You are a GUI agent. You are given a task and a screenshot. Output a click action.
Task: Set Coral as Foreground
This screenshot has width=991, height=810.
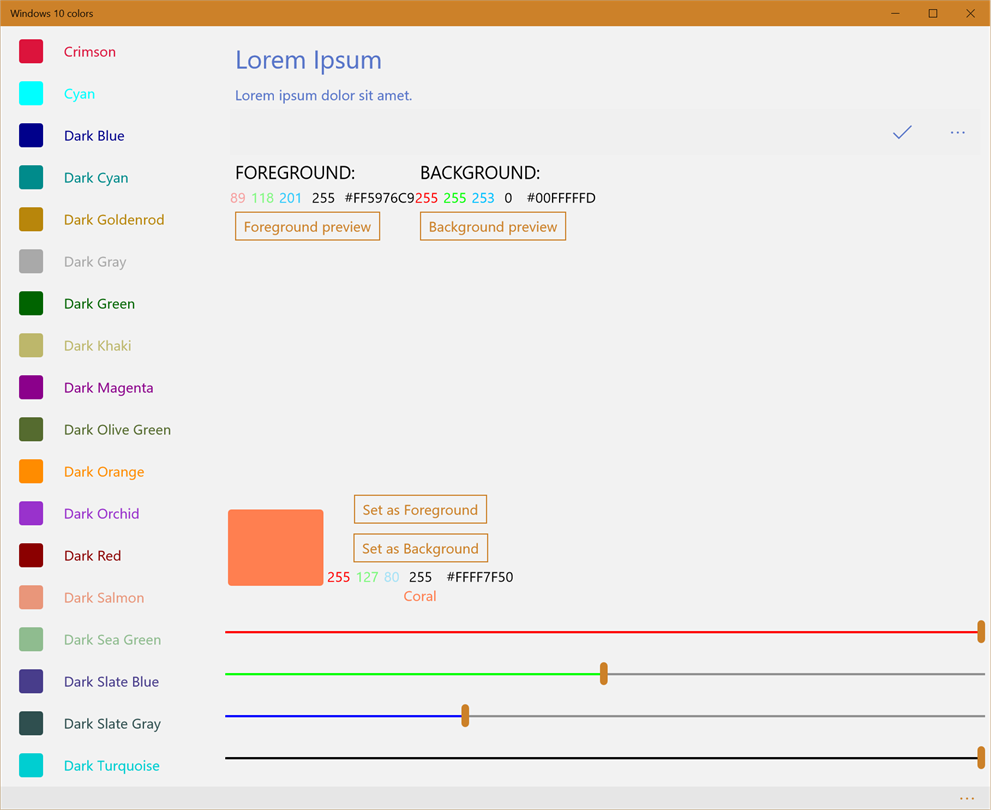coord(420,509)
